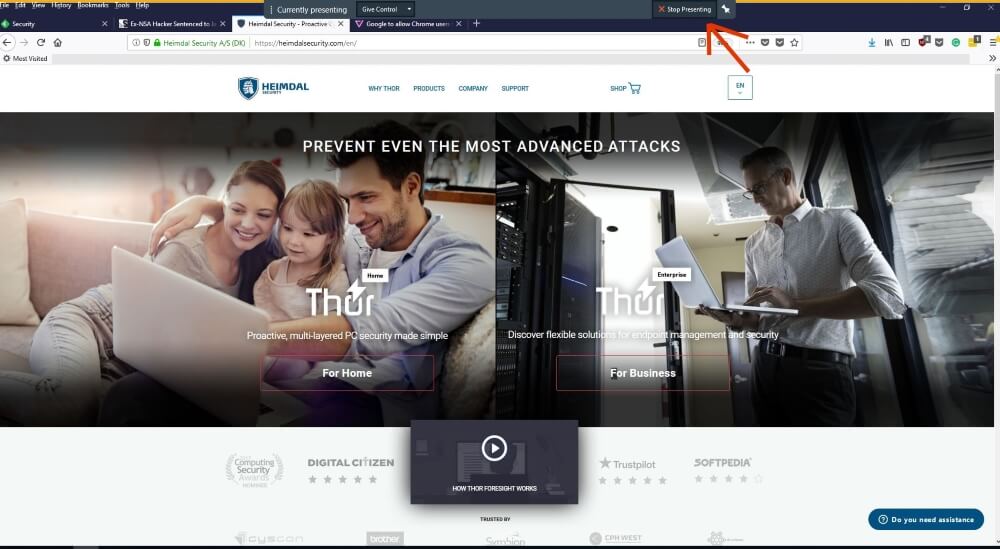Open the Downloads arrow icon

[872, 43]
